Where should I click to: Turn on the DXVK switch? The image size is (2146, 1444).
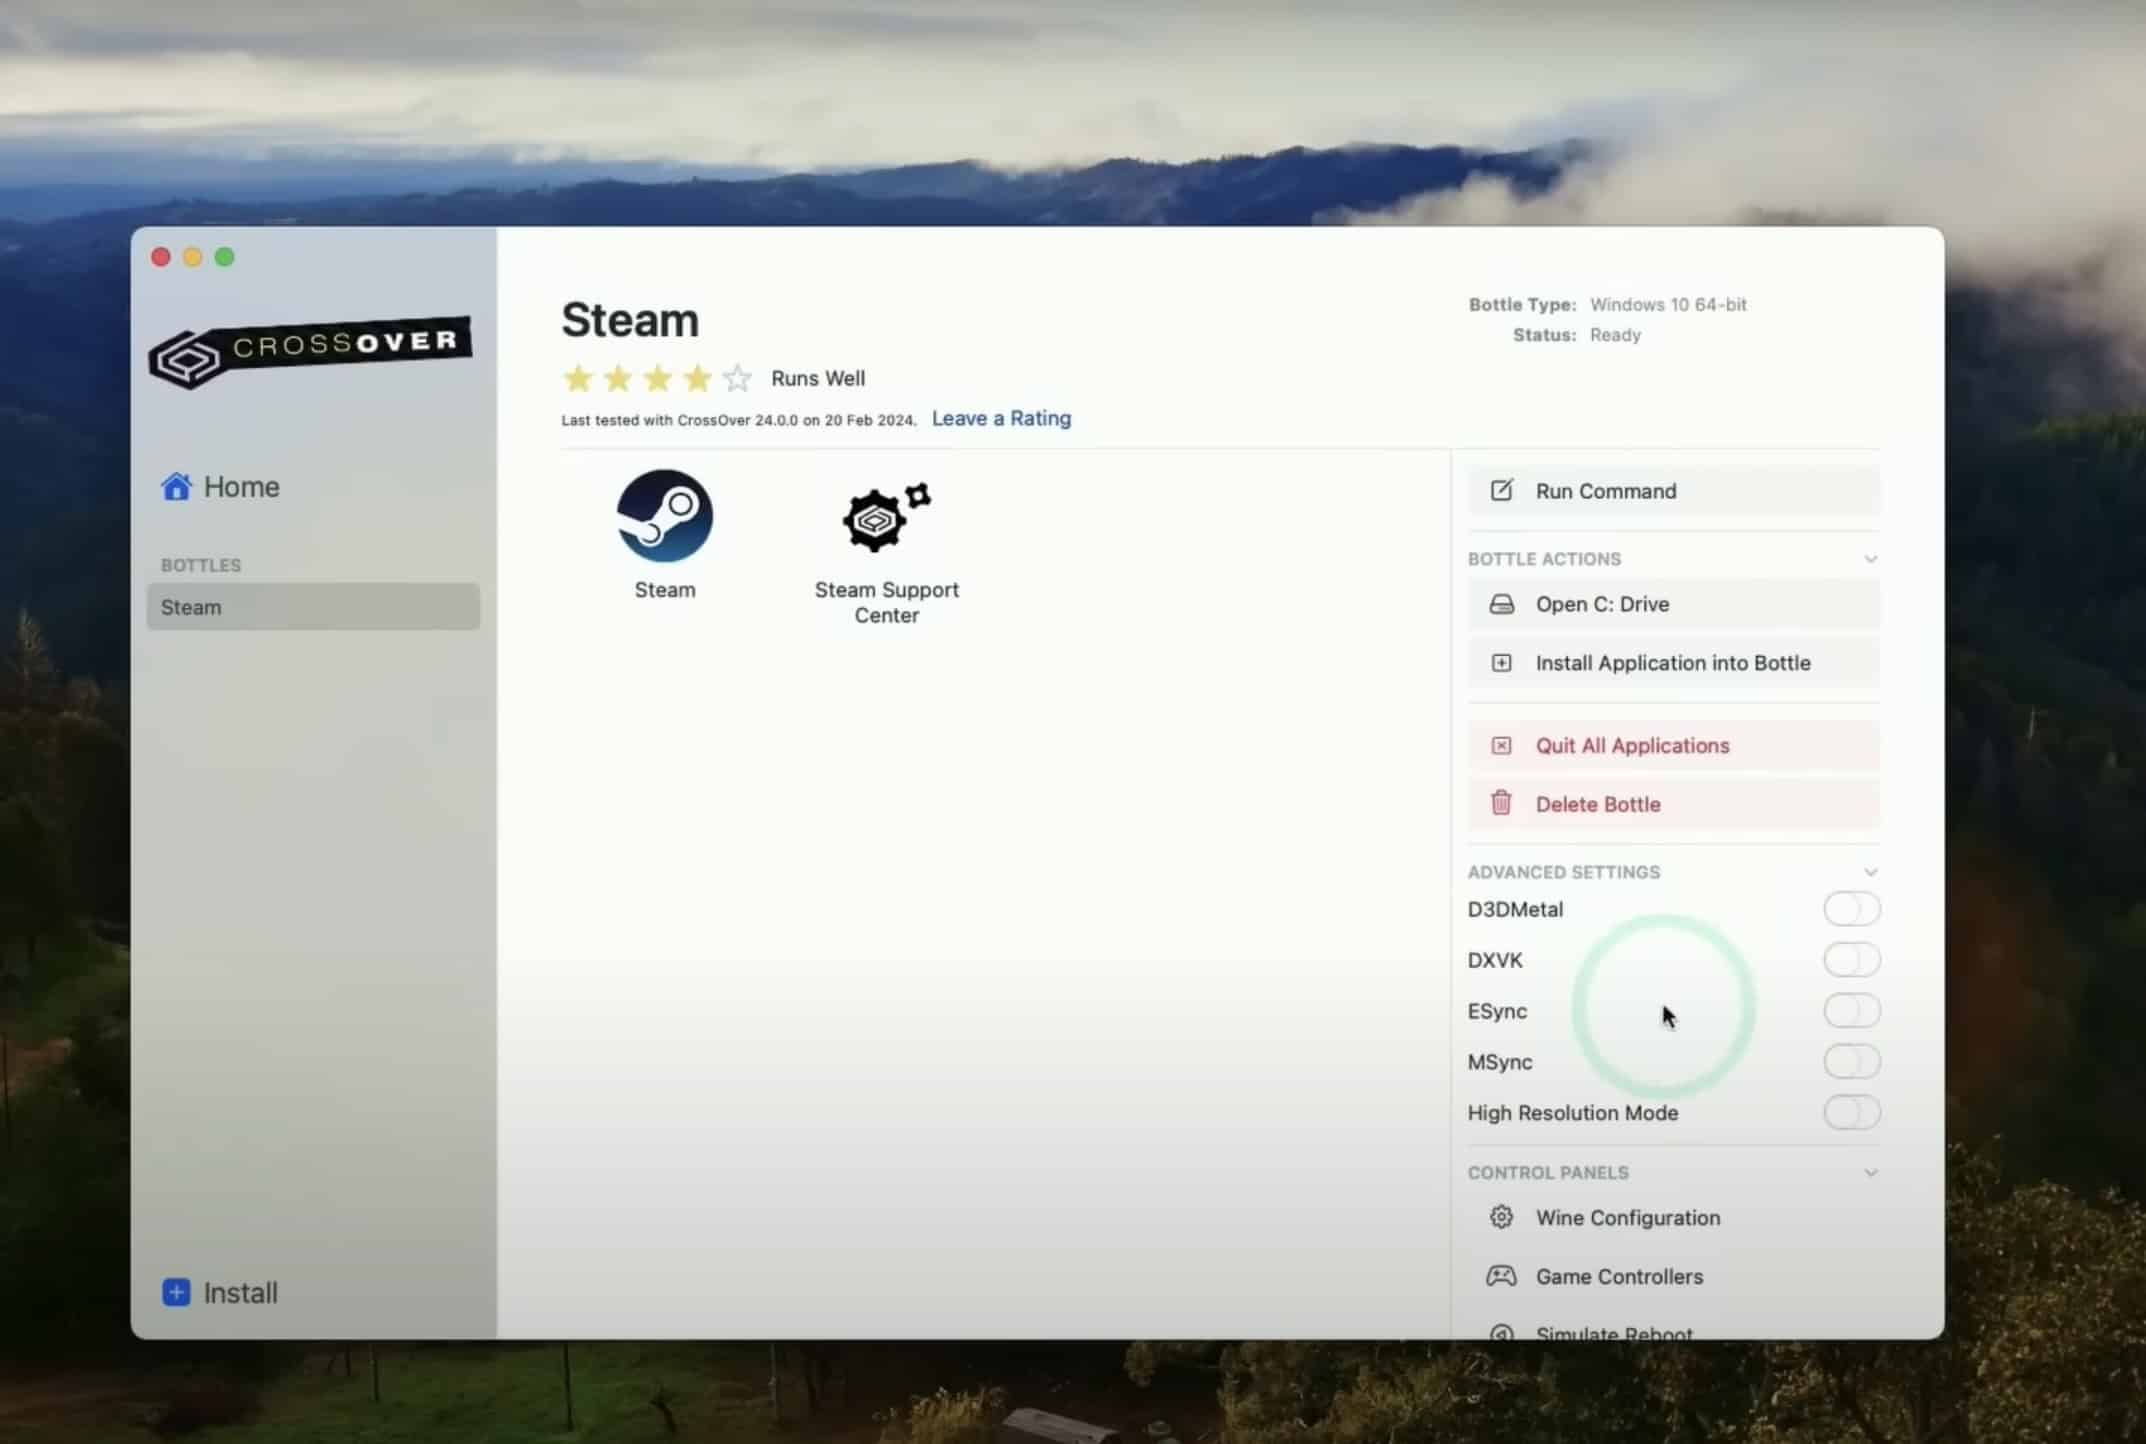click(x=1851, y=960)
